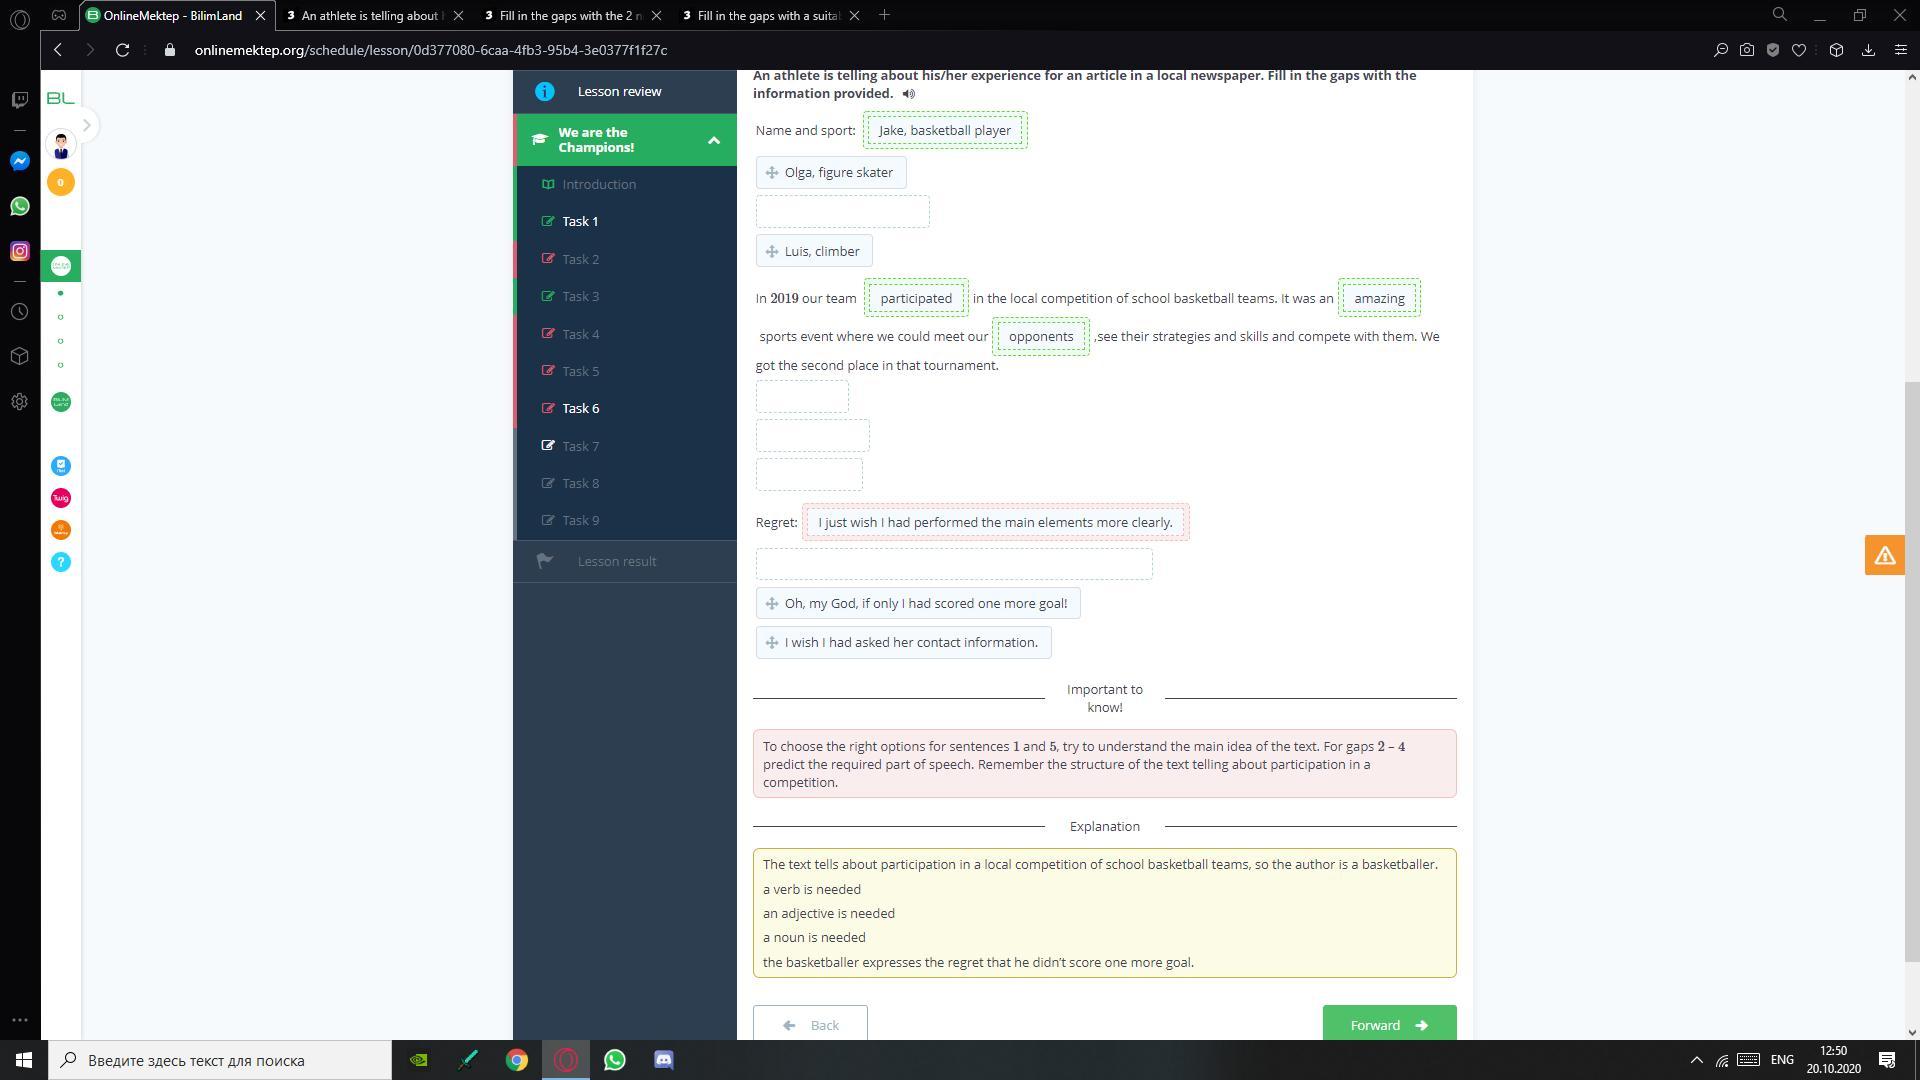1920x1080 pixels.
Task: Click the Forward button
Action: 1388,1024
